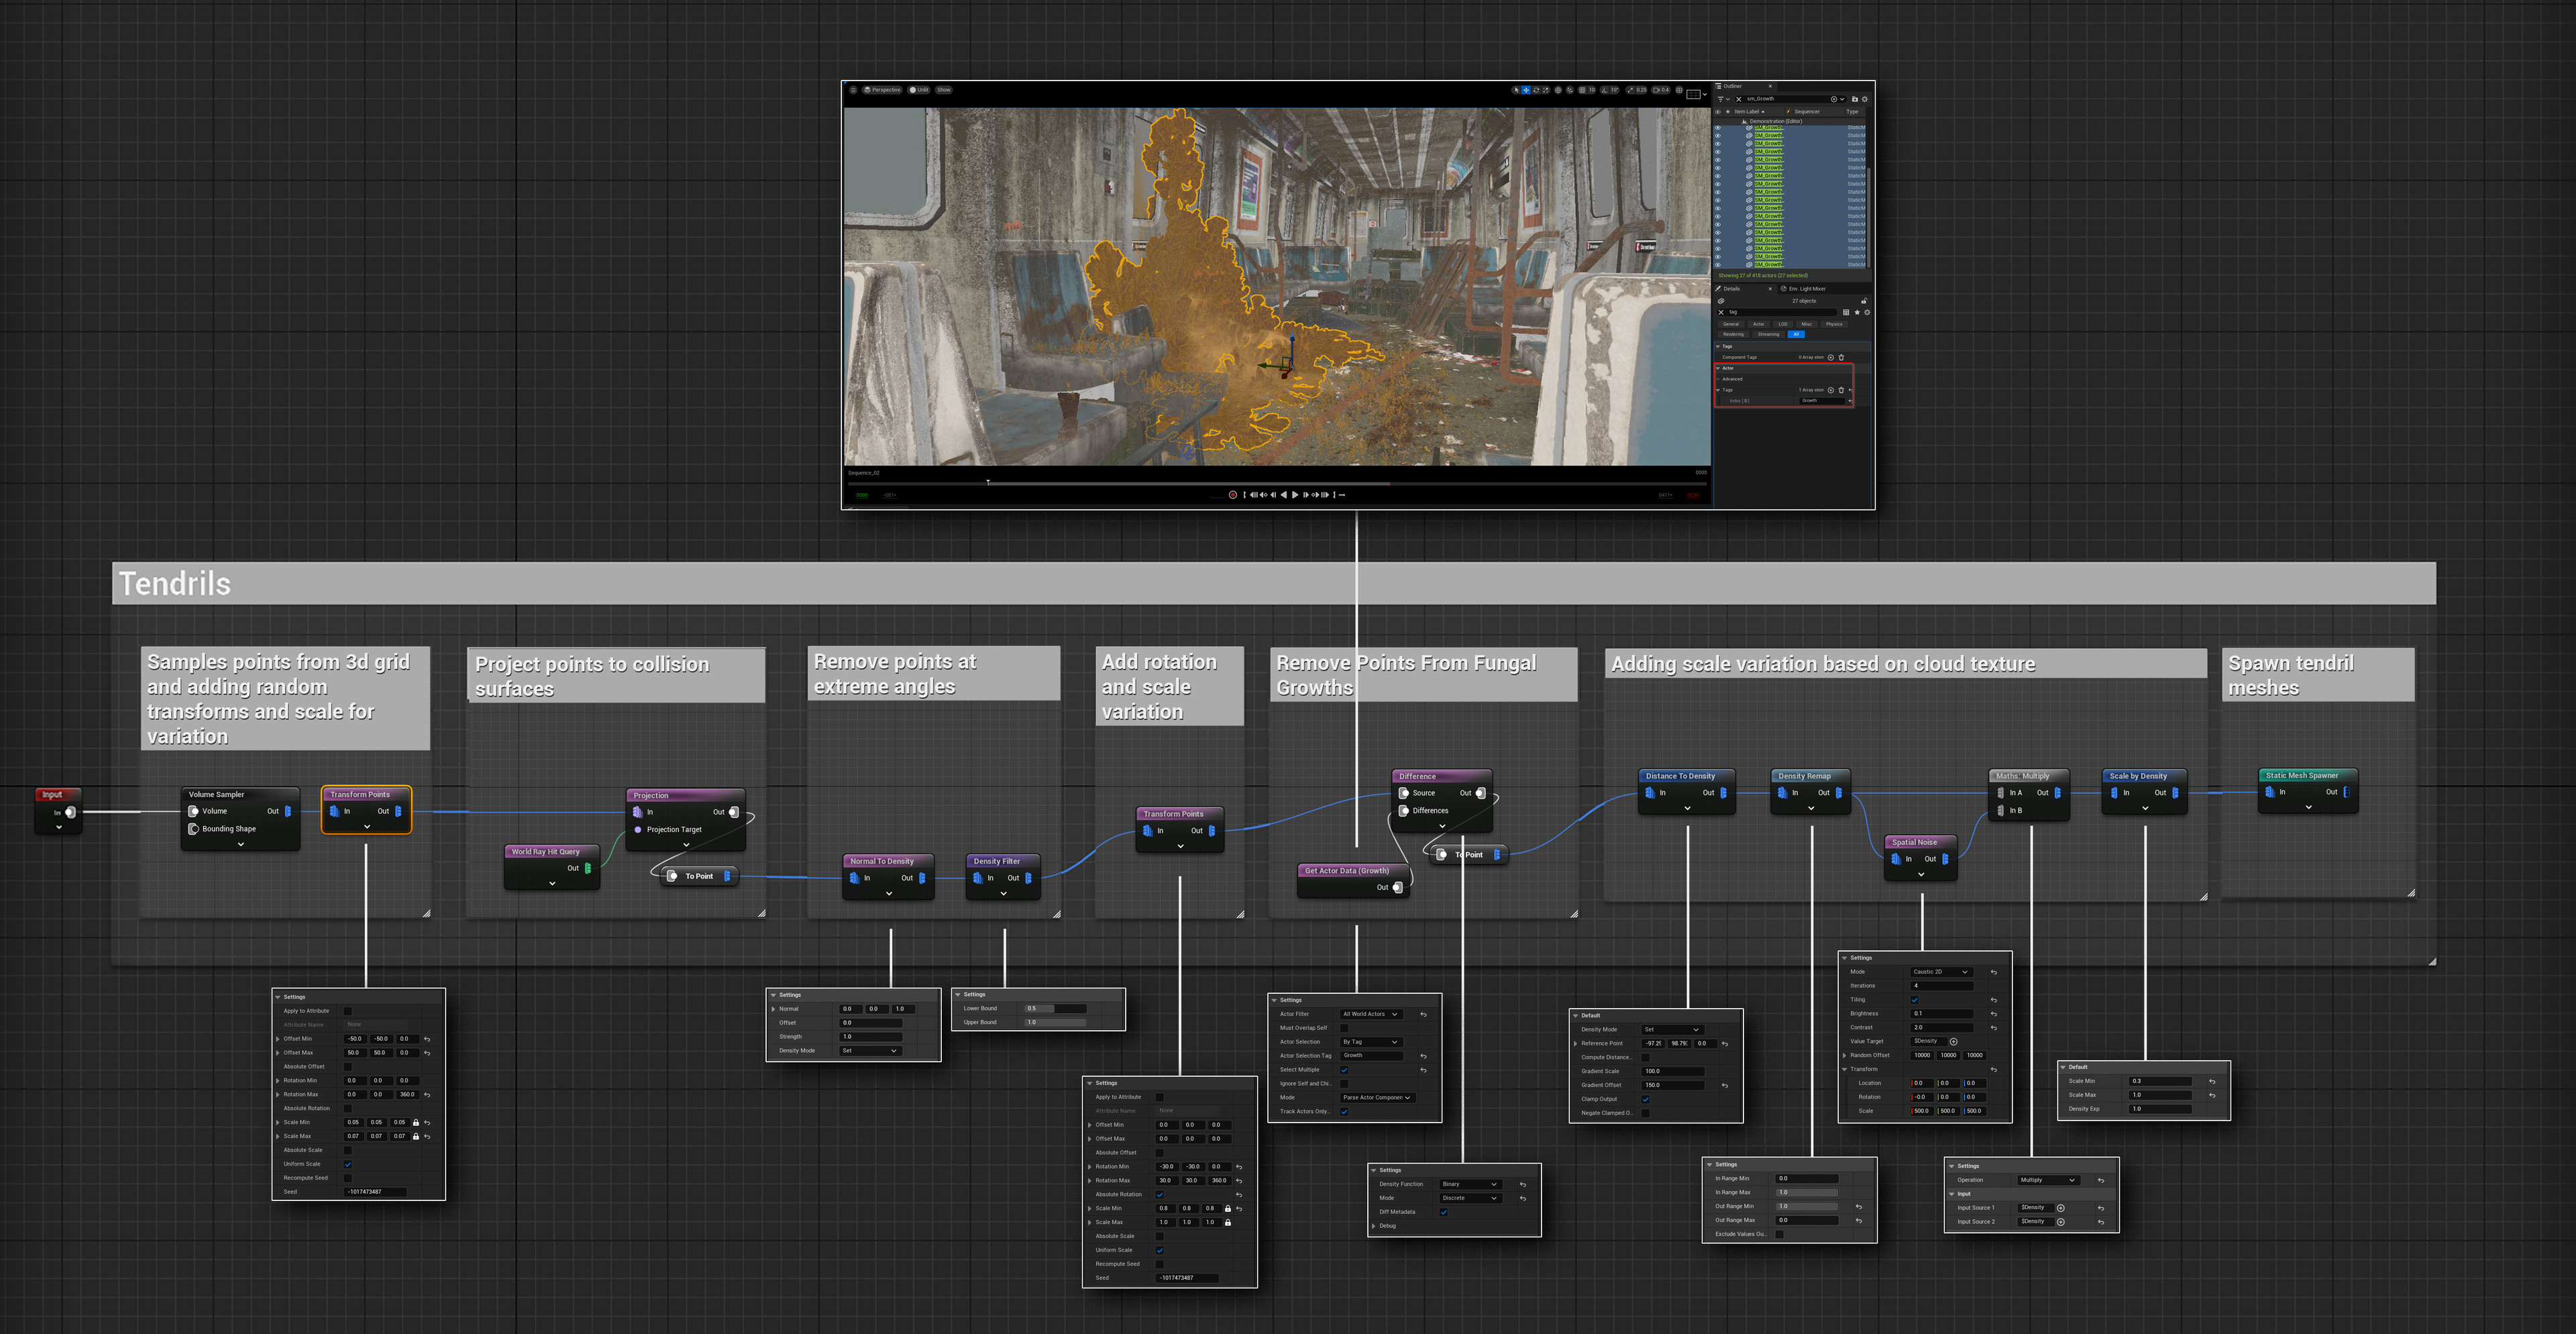Click plus icon beside Value Target $Density
The width and height of the screenshot is (2576, 1334).
click(x=1954, y=1042)
